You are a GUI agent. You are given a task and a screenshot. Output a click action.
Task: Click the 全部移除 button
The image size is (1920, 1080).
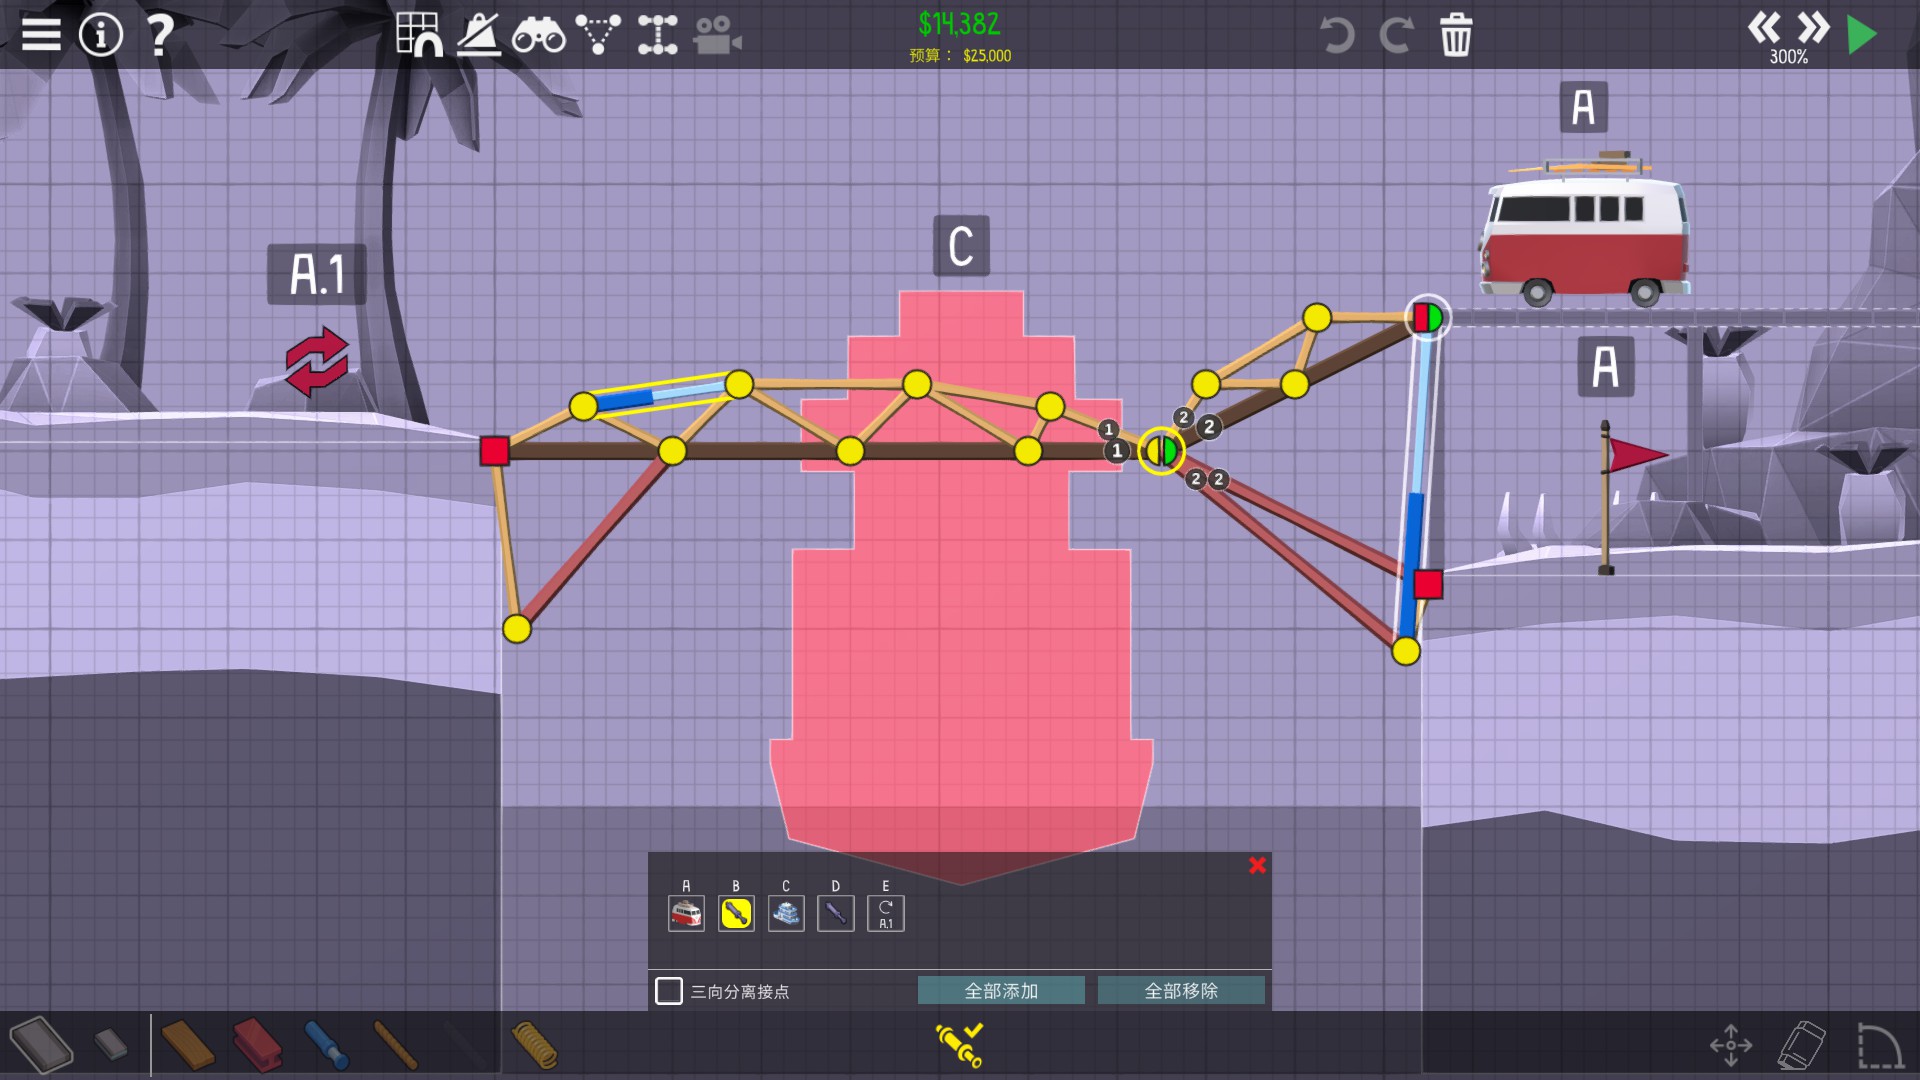pos(1181,991)
